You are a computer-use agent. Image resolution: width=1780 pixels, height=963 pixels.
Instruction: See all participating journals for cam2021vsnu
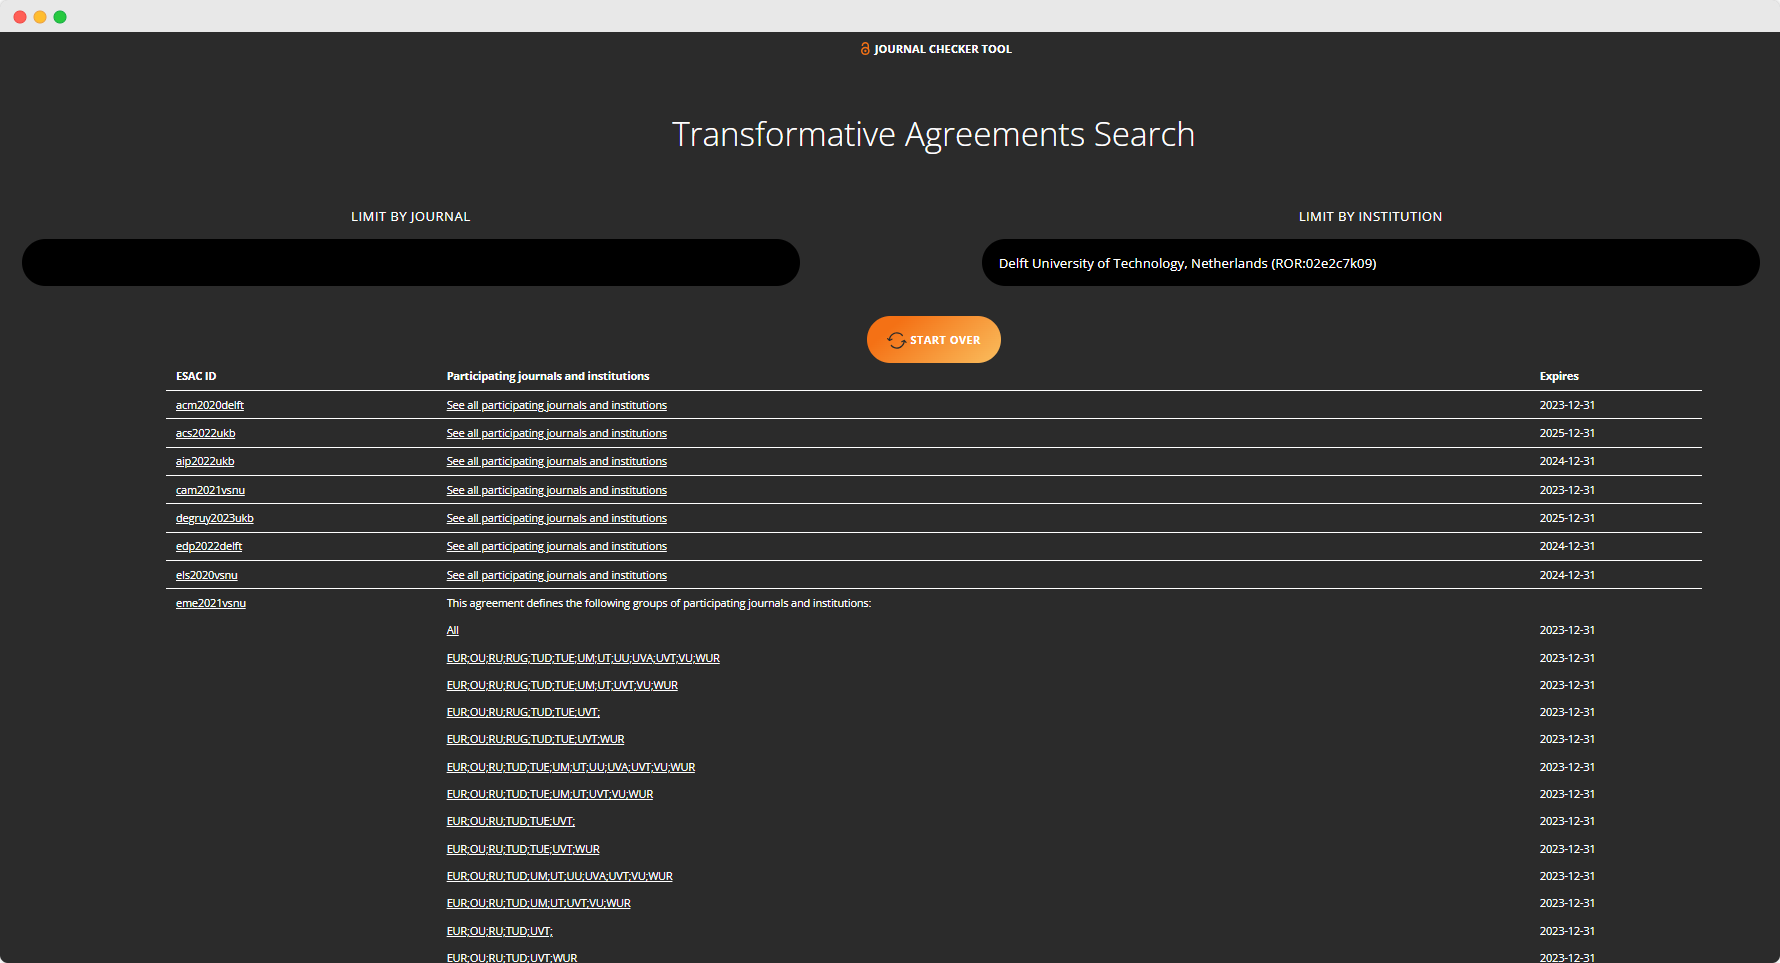click(x=557, y=490)
